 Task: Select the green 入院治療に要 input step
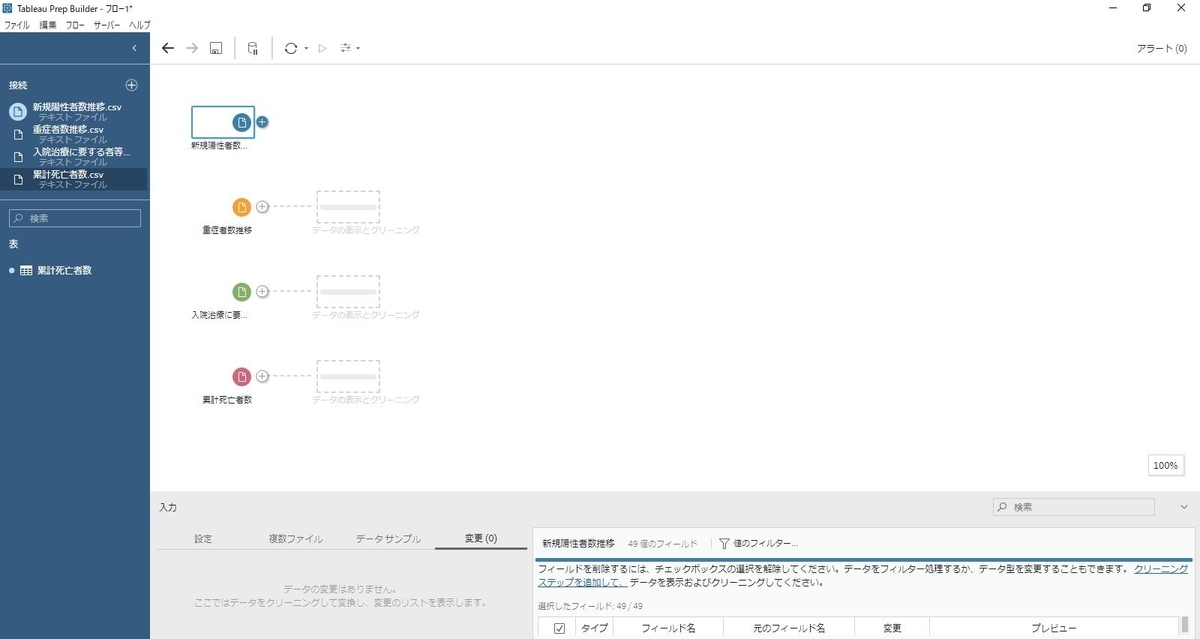pyautogui.click(x=242, y=292)
